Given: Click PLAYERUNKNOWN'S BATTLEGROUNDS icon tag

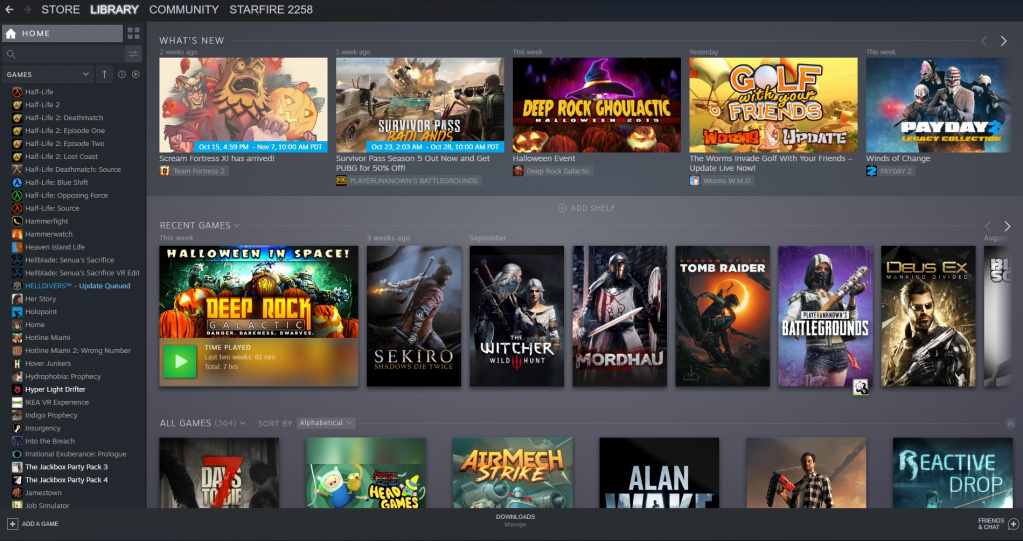Looking at the screenshot, I should (x=341, y=181).
